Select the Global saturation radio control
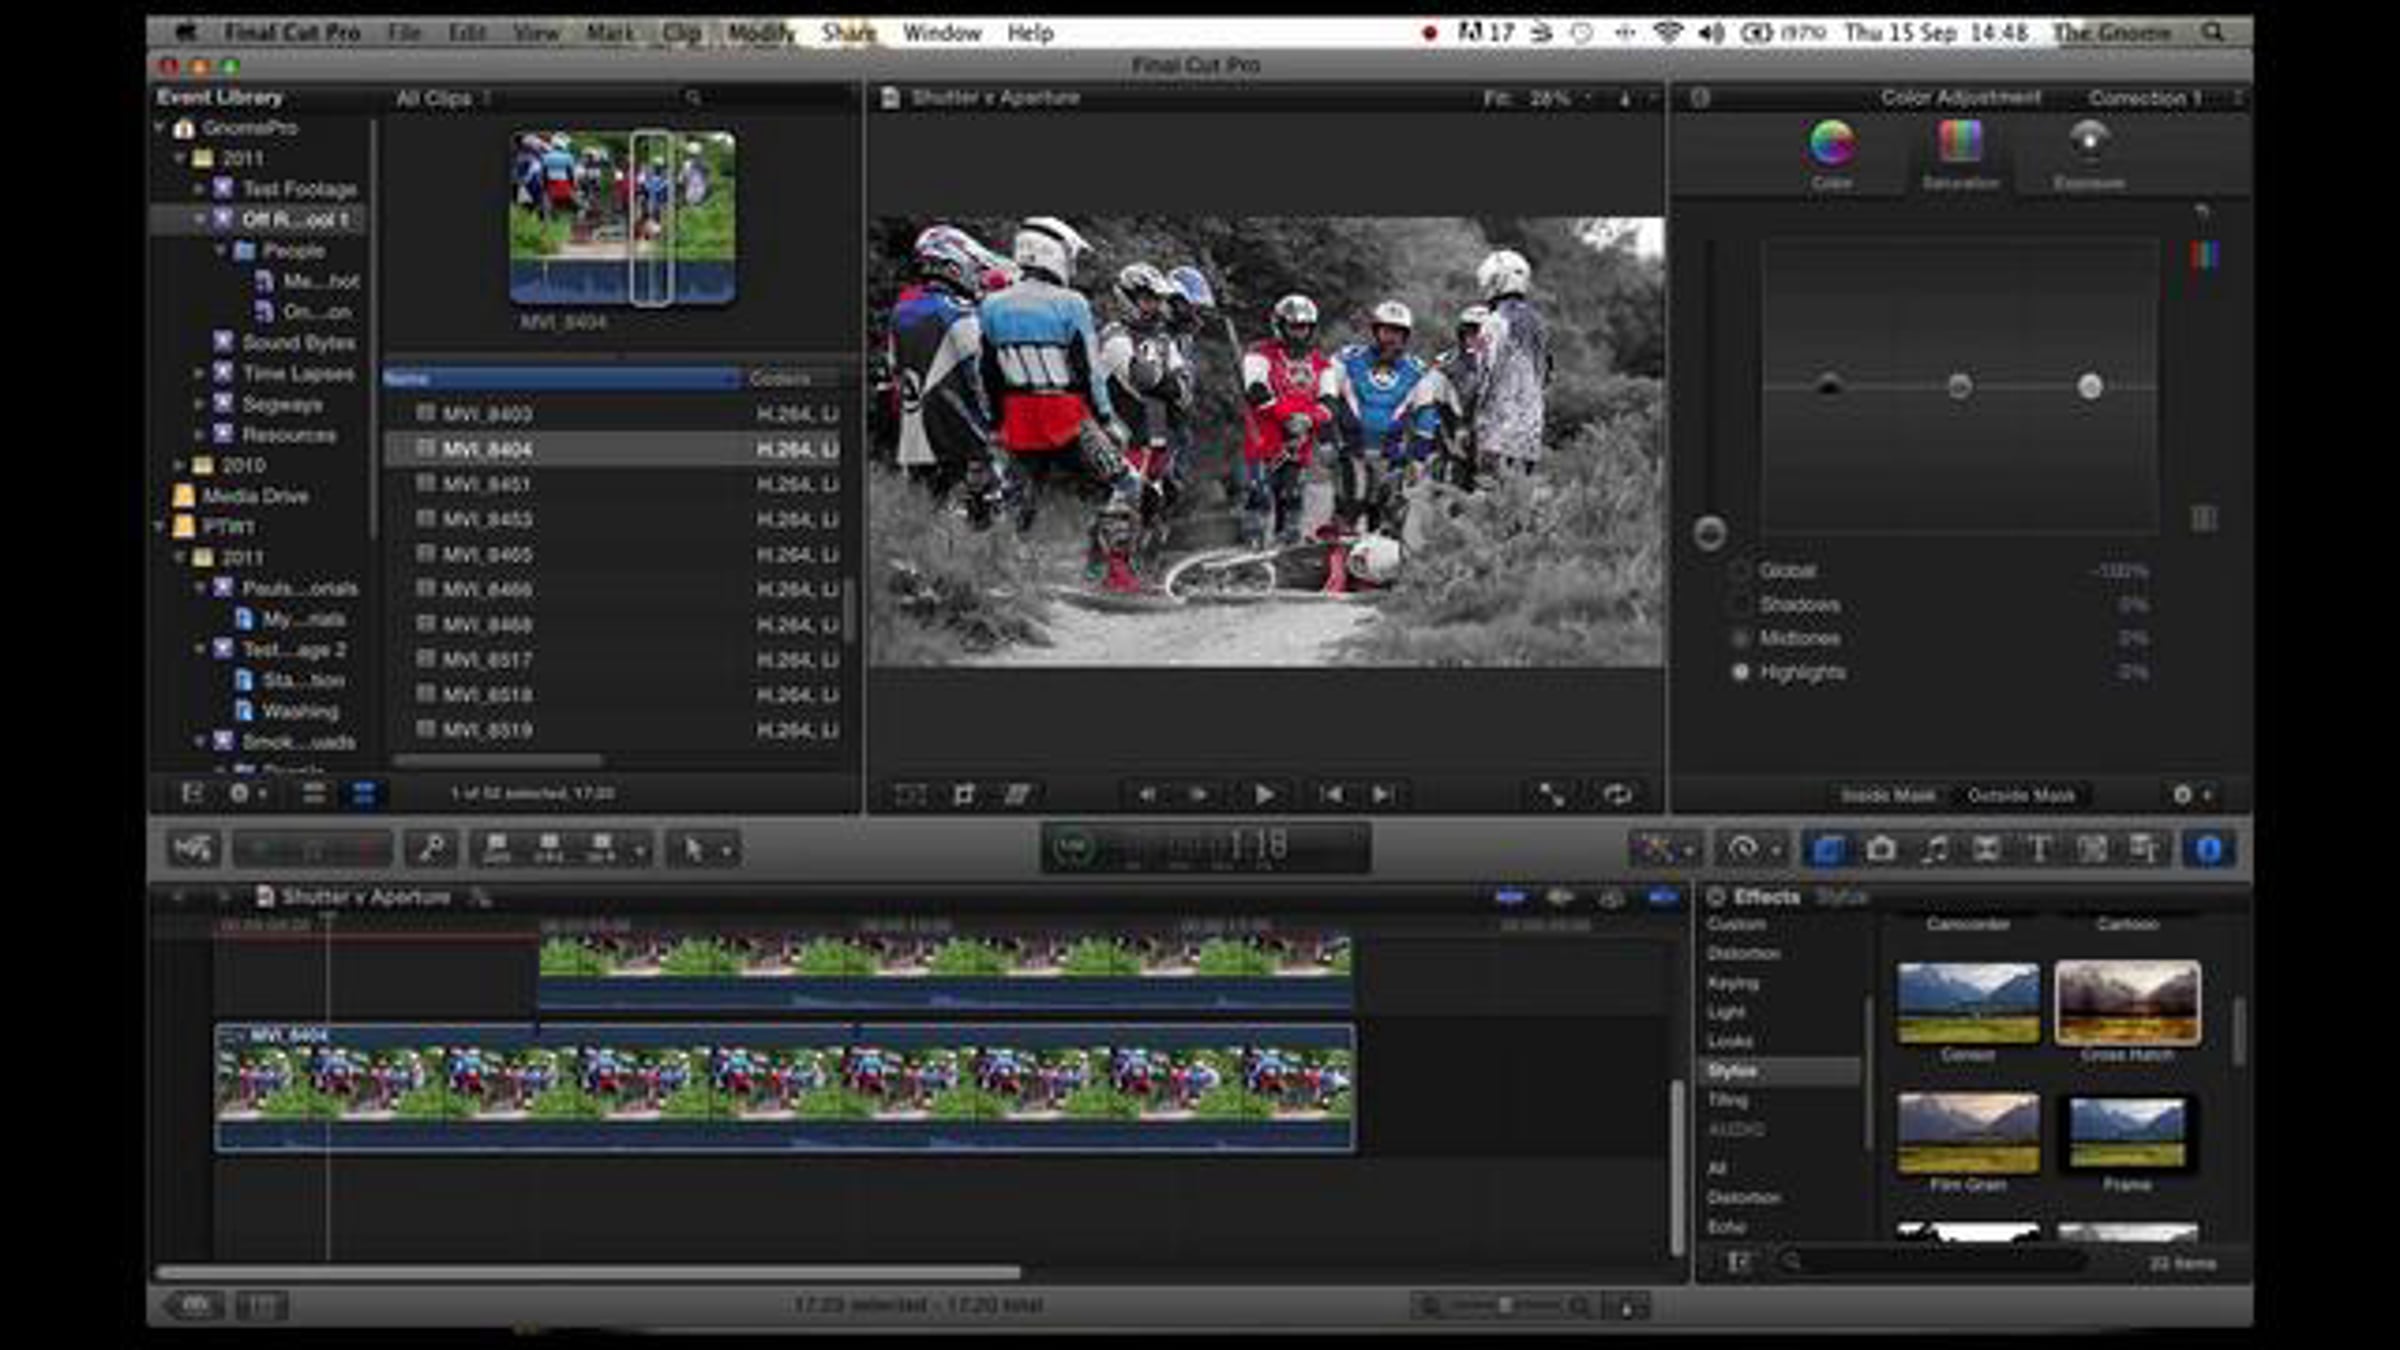Screen dimensions: 2400x1350 pyautogui.click(x=1741, y=571)
